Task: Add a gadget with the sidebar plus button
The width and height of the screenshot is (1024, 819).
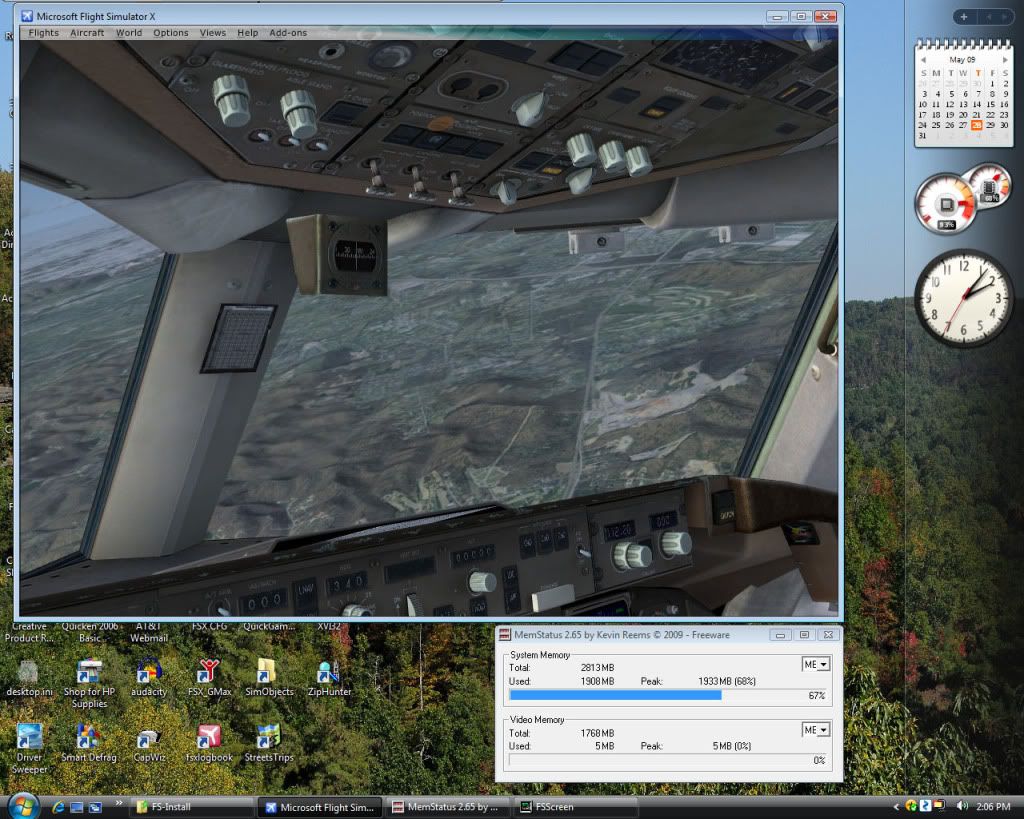Action: [x=963, y=17]
